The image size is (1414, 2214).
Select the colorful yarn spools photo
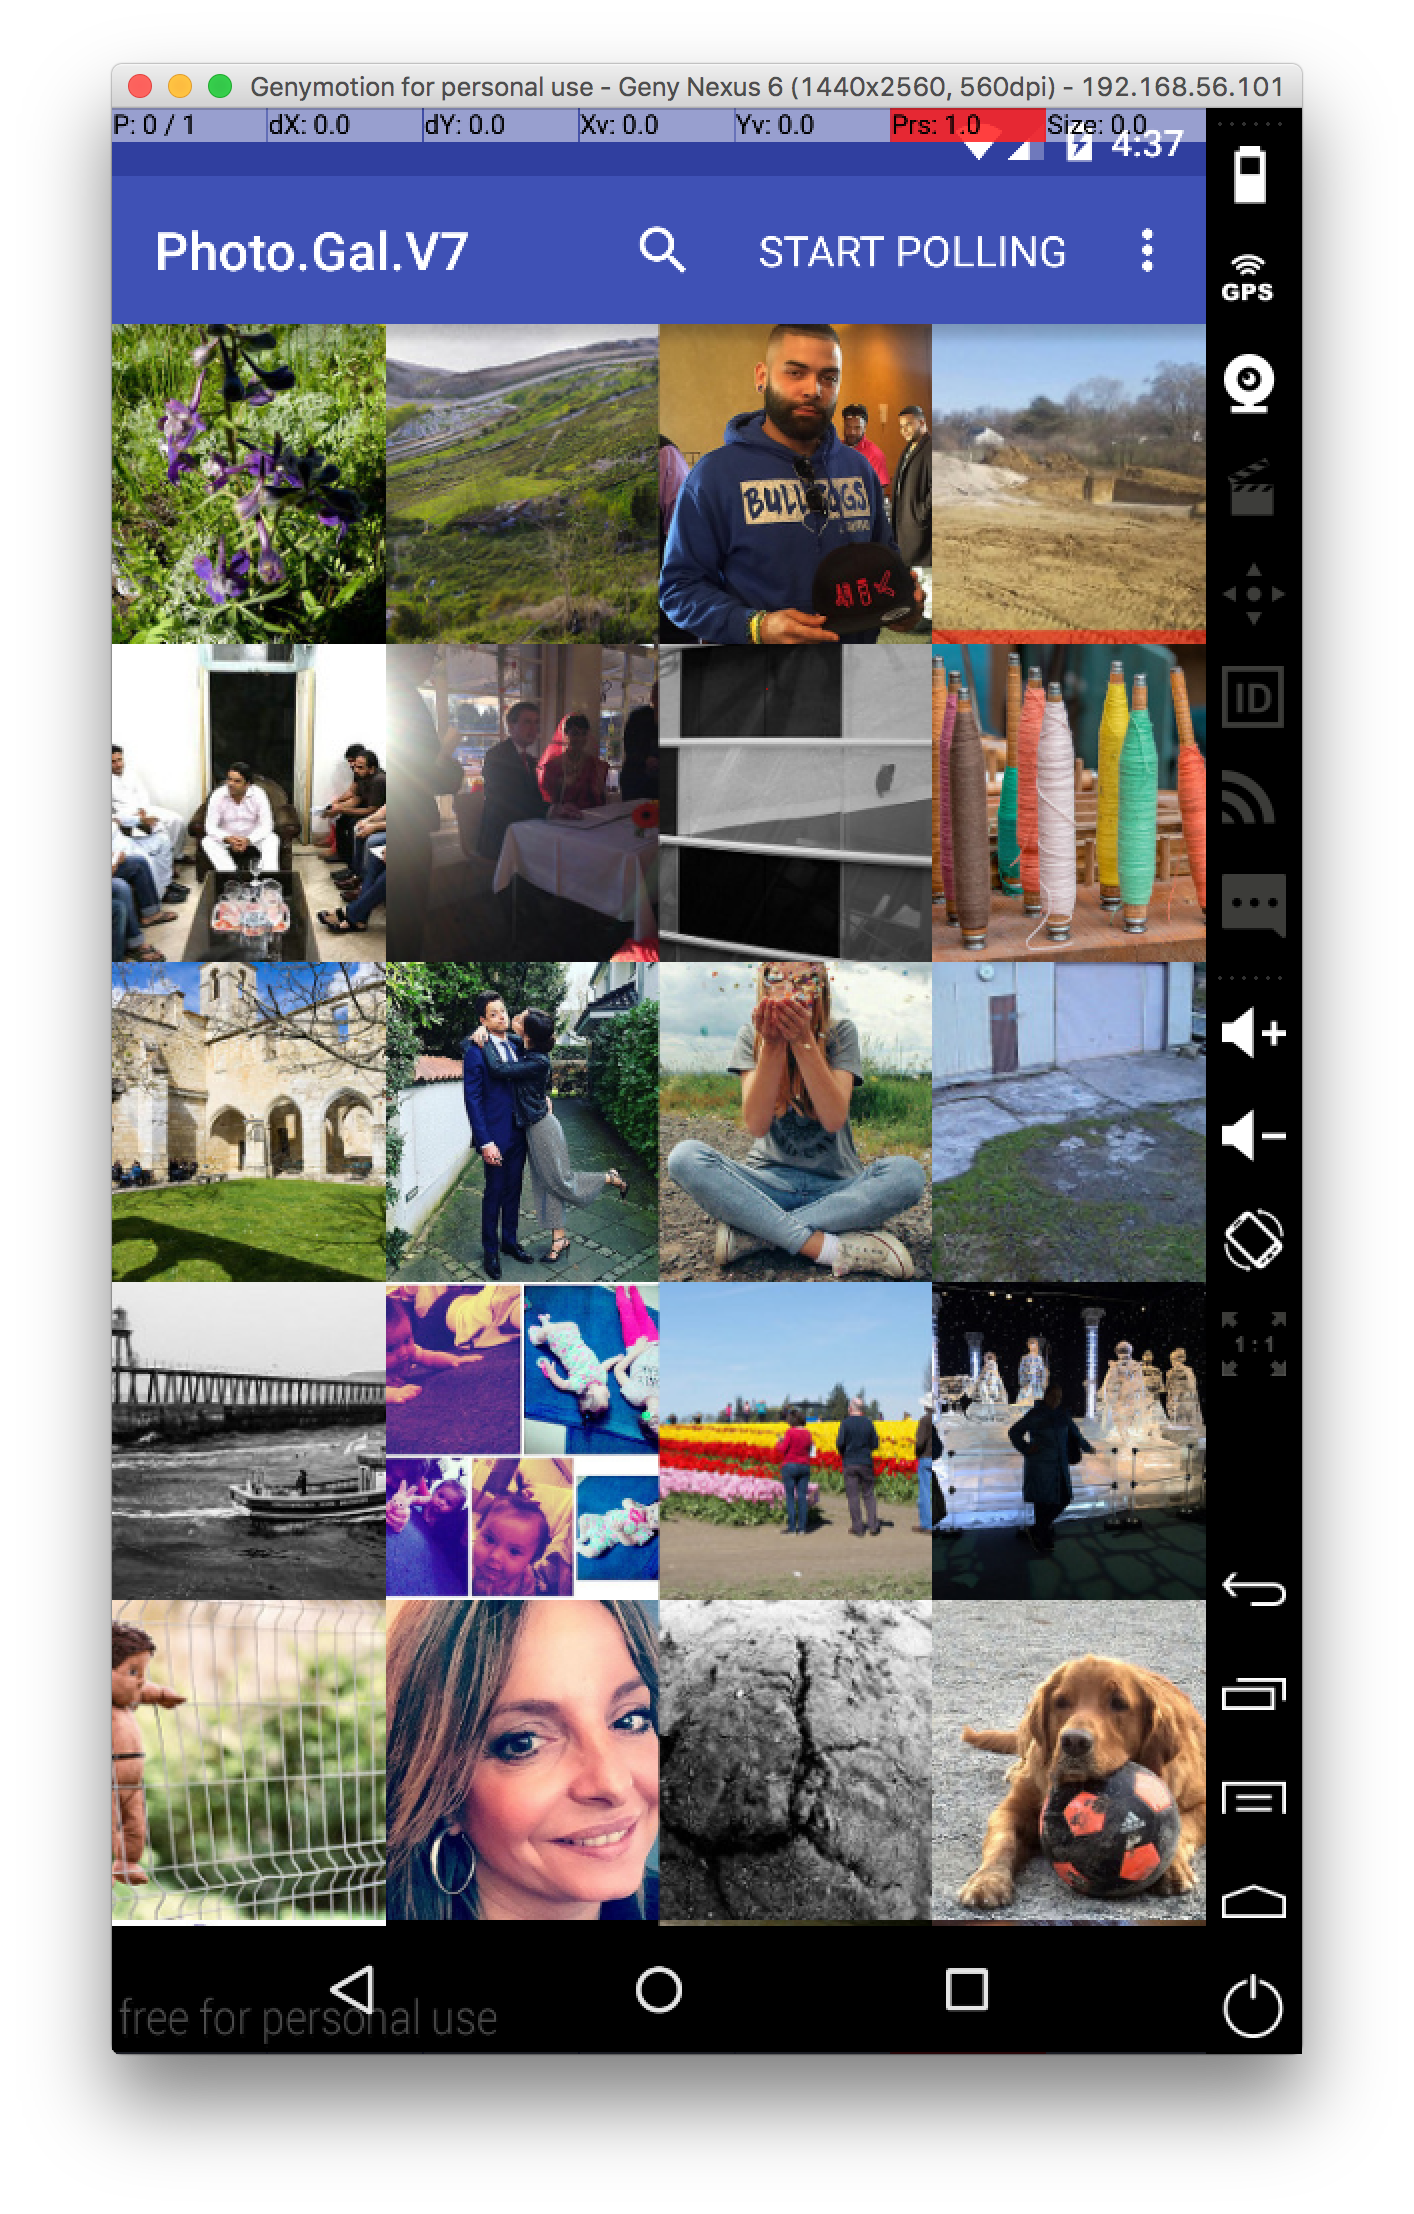click(1068, 802)
